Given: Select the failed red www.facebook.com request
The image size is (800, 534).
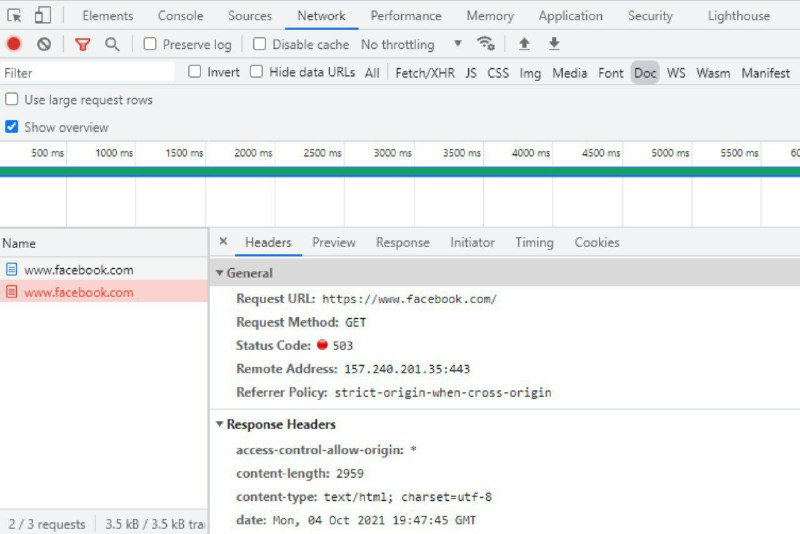Looking at the screenshot, I should [104, 292].
